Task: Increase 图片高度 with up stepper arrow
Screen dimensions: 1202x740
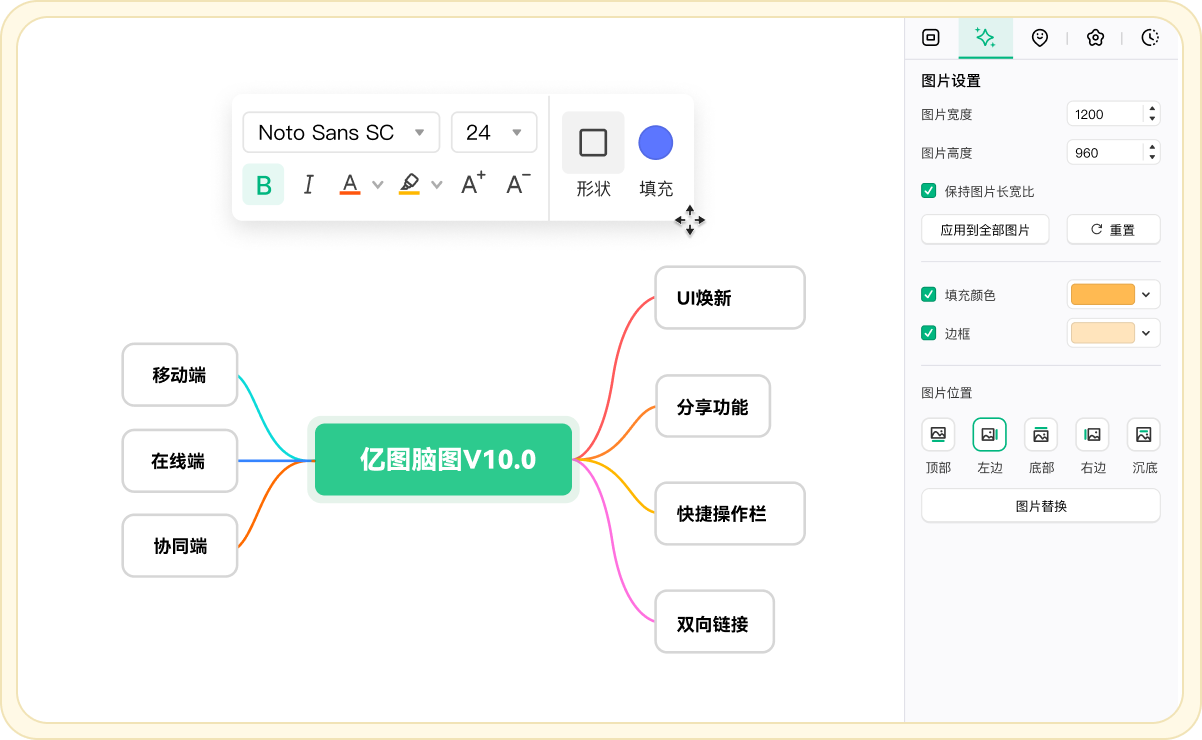Action: click(x=1152, y=148)
